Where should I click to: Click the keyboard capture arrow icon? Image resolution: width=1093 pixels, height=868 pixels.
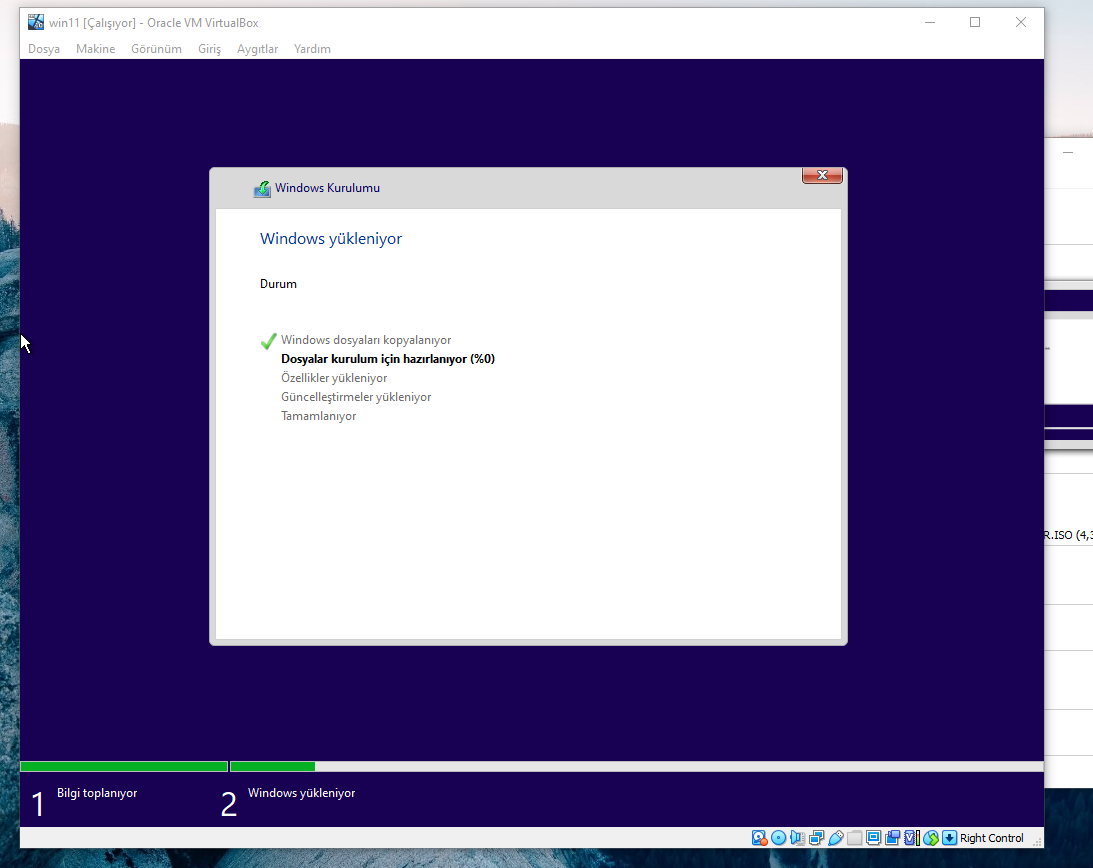tap(949, 838)
